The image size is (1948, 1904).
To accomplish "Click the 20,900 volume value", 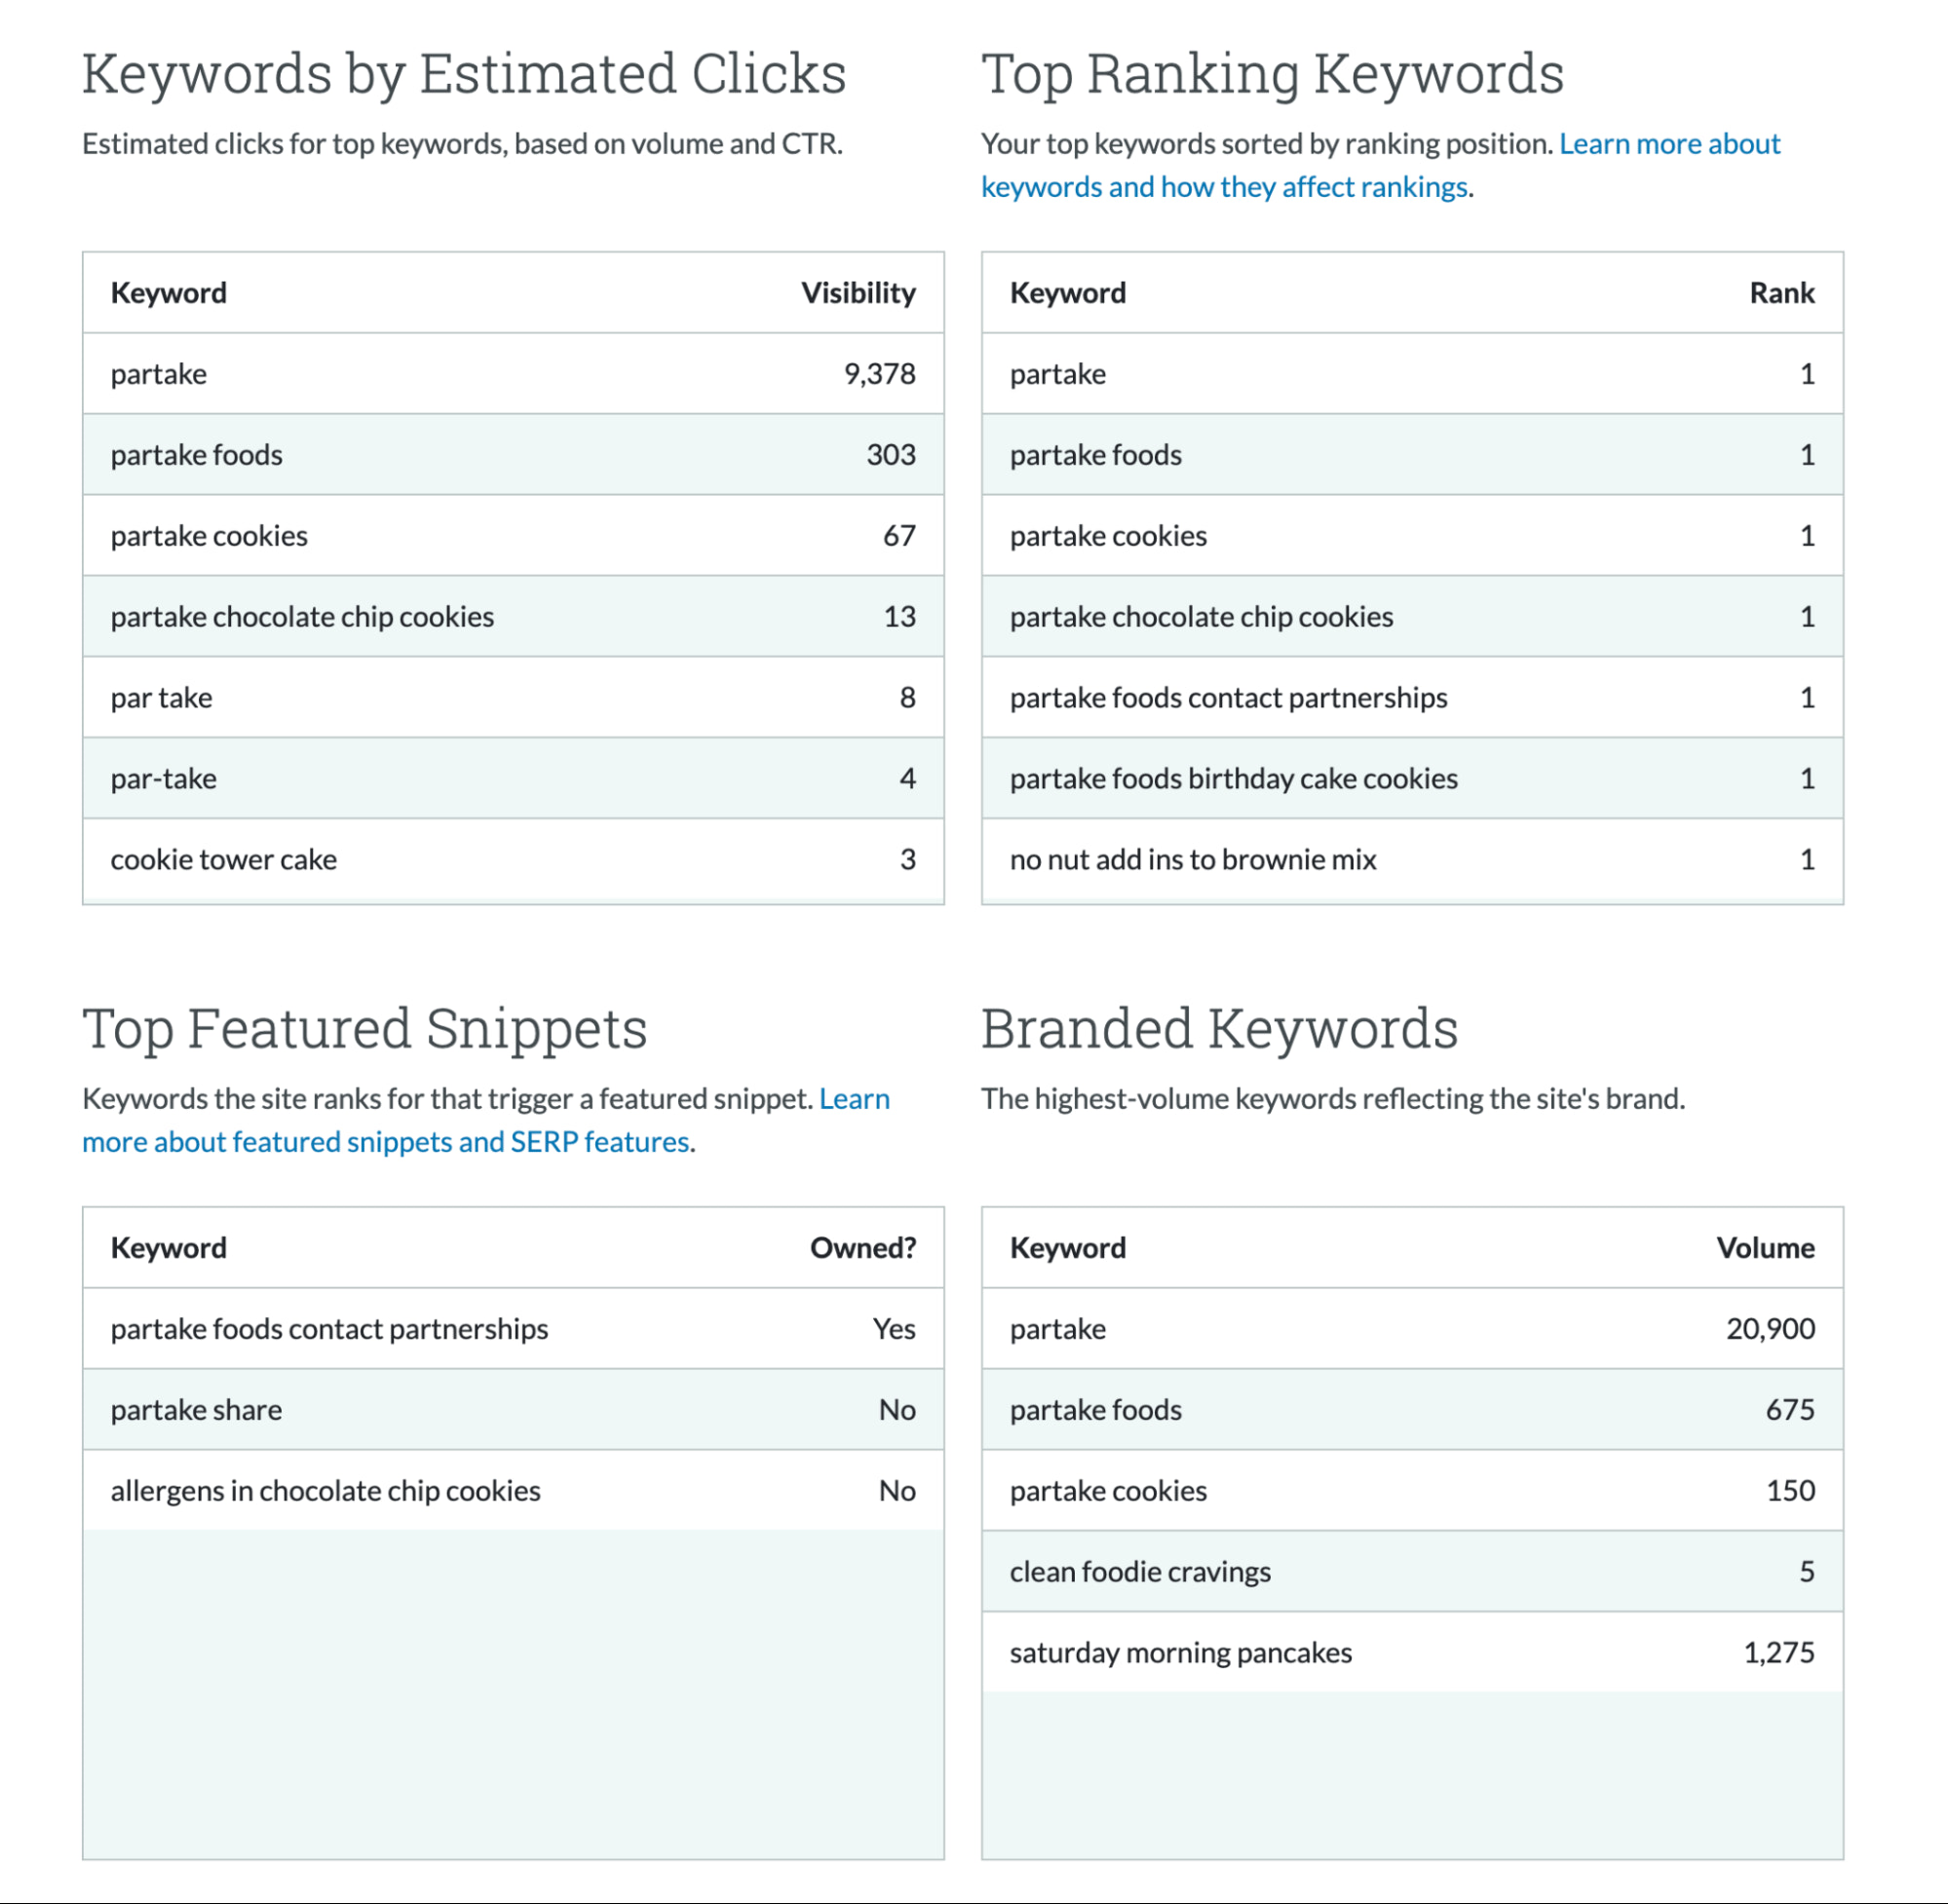I will tap(1769, 1329).
